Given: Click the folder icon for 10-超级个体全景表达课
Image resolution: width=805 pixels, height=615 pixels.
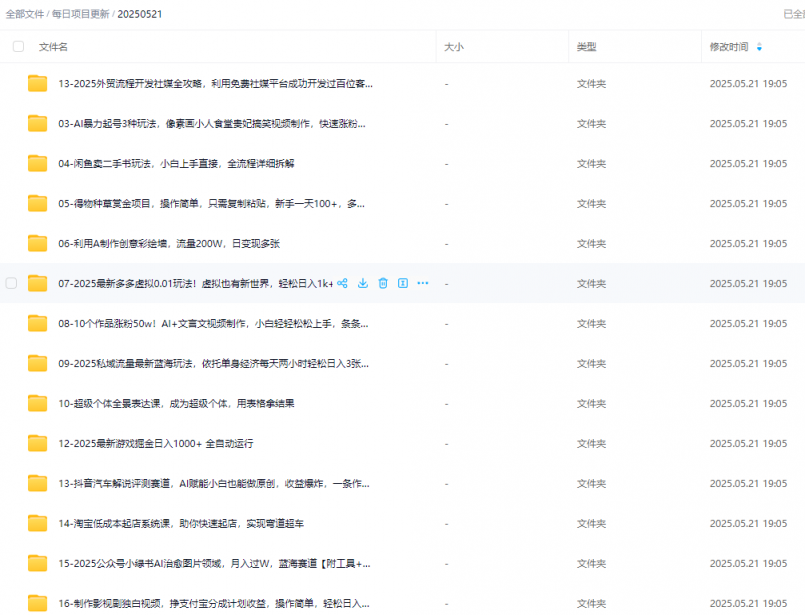Looking at the screenshot, I should click(38, 403).
